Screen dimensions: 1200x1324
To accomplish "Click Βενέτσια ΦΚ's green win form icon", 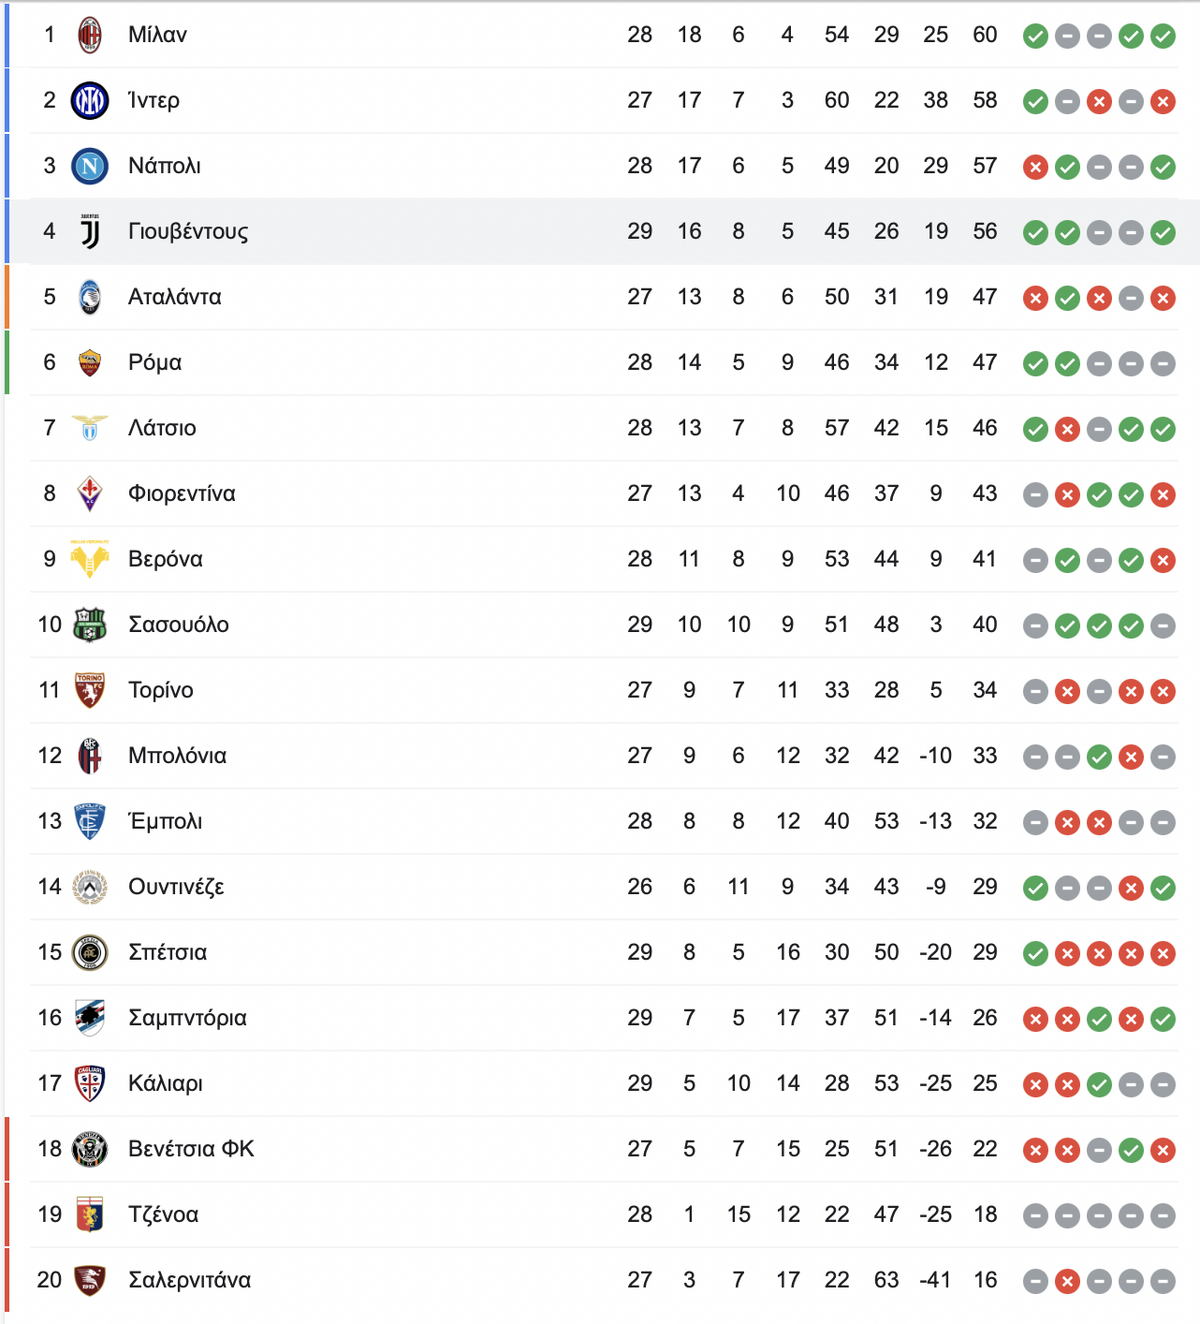I will pyautogui.click(x=1131, y=1151).
